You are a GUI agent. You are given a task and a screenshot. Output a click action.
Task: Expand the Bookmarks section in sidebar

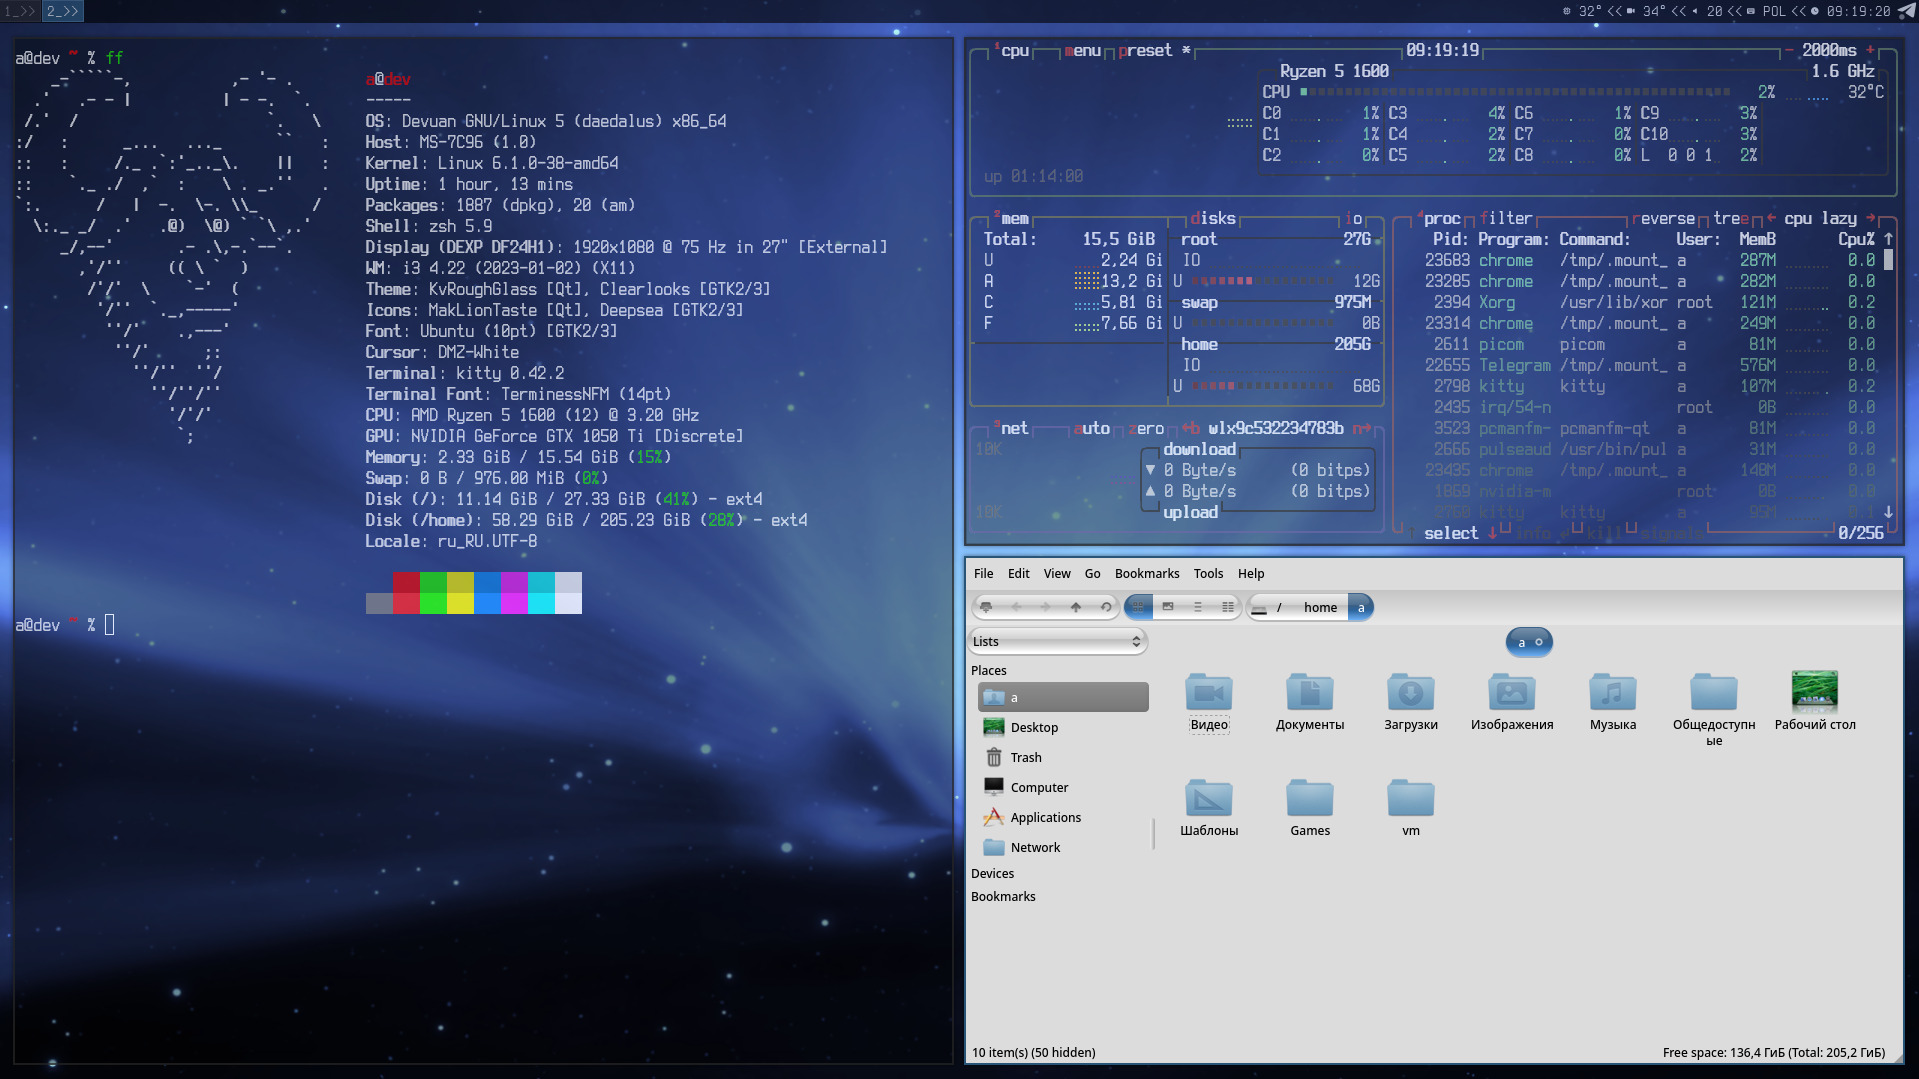coord(1003,897)
